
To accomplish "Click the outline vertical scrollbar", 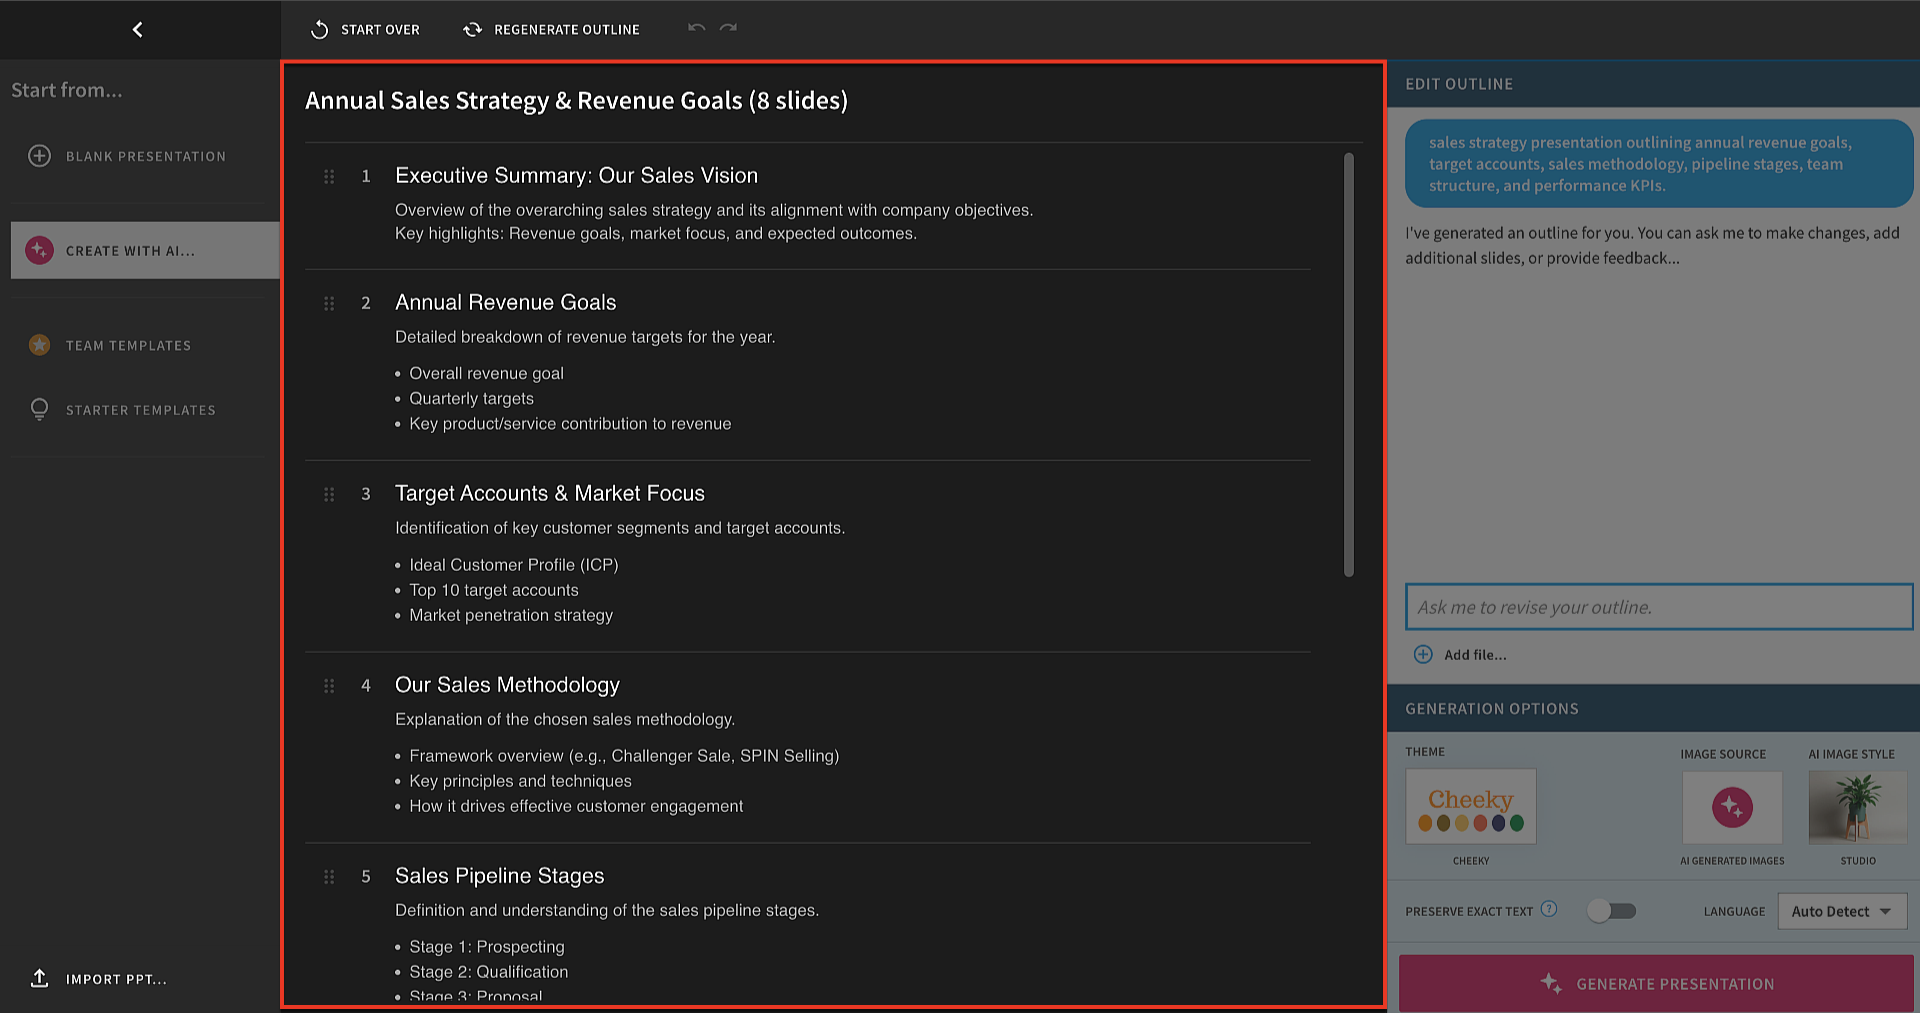I will tap(1348, 365).
